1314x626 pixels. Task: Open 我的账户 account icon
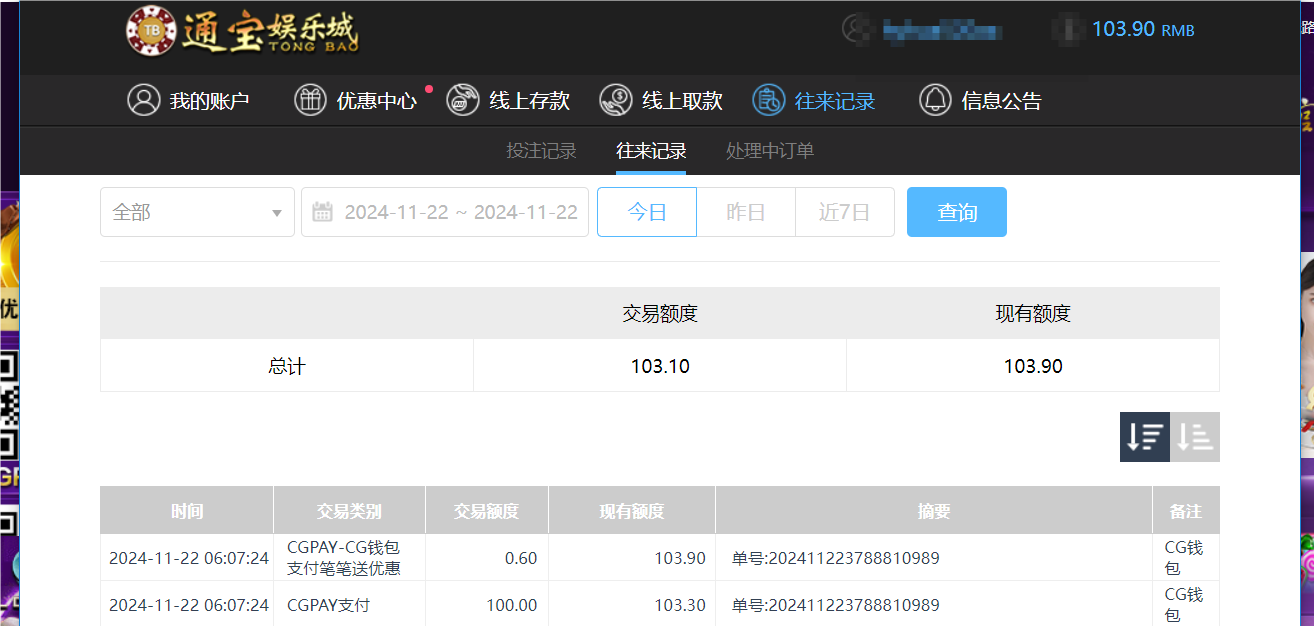point(143,100)
